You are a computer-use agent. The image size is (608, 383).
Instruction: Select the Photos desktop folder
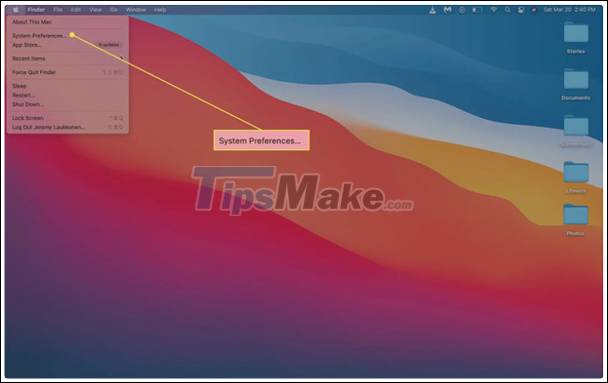point(576,220)
